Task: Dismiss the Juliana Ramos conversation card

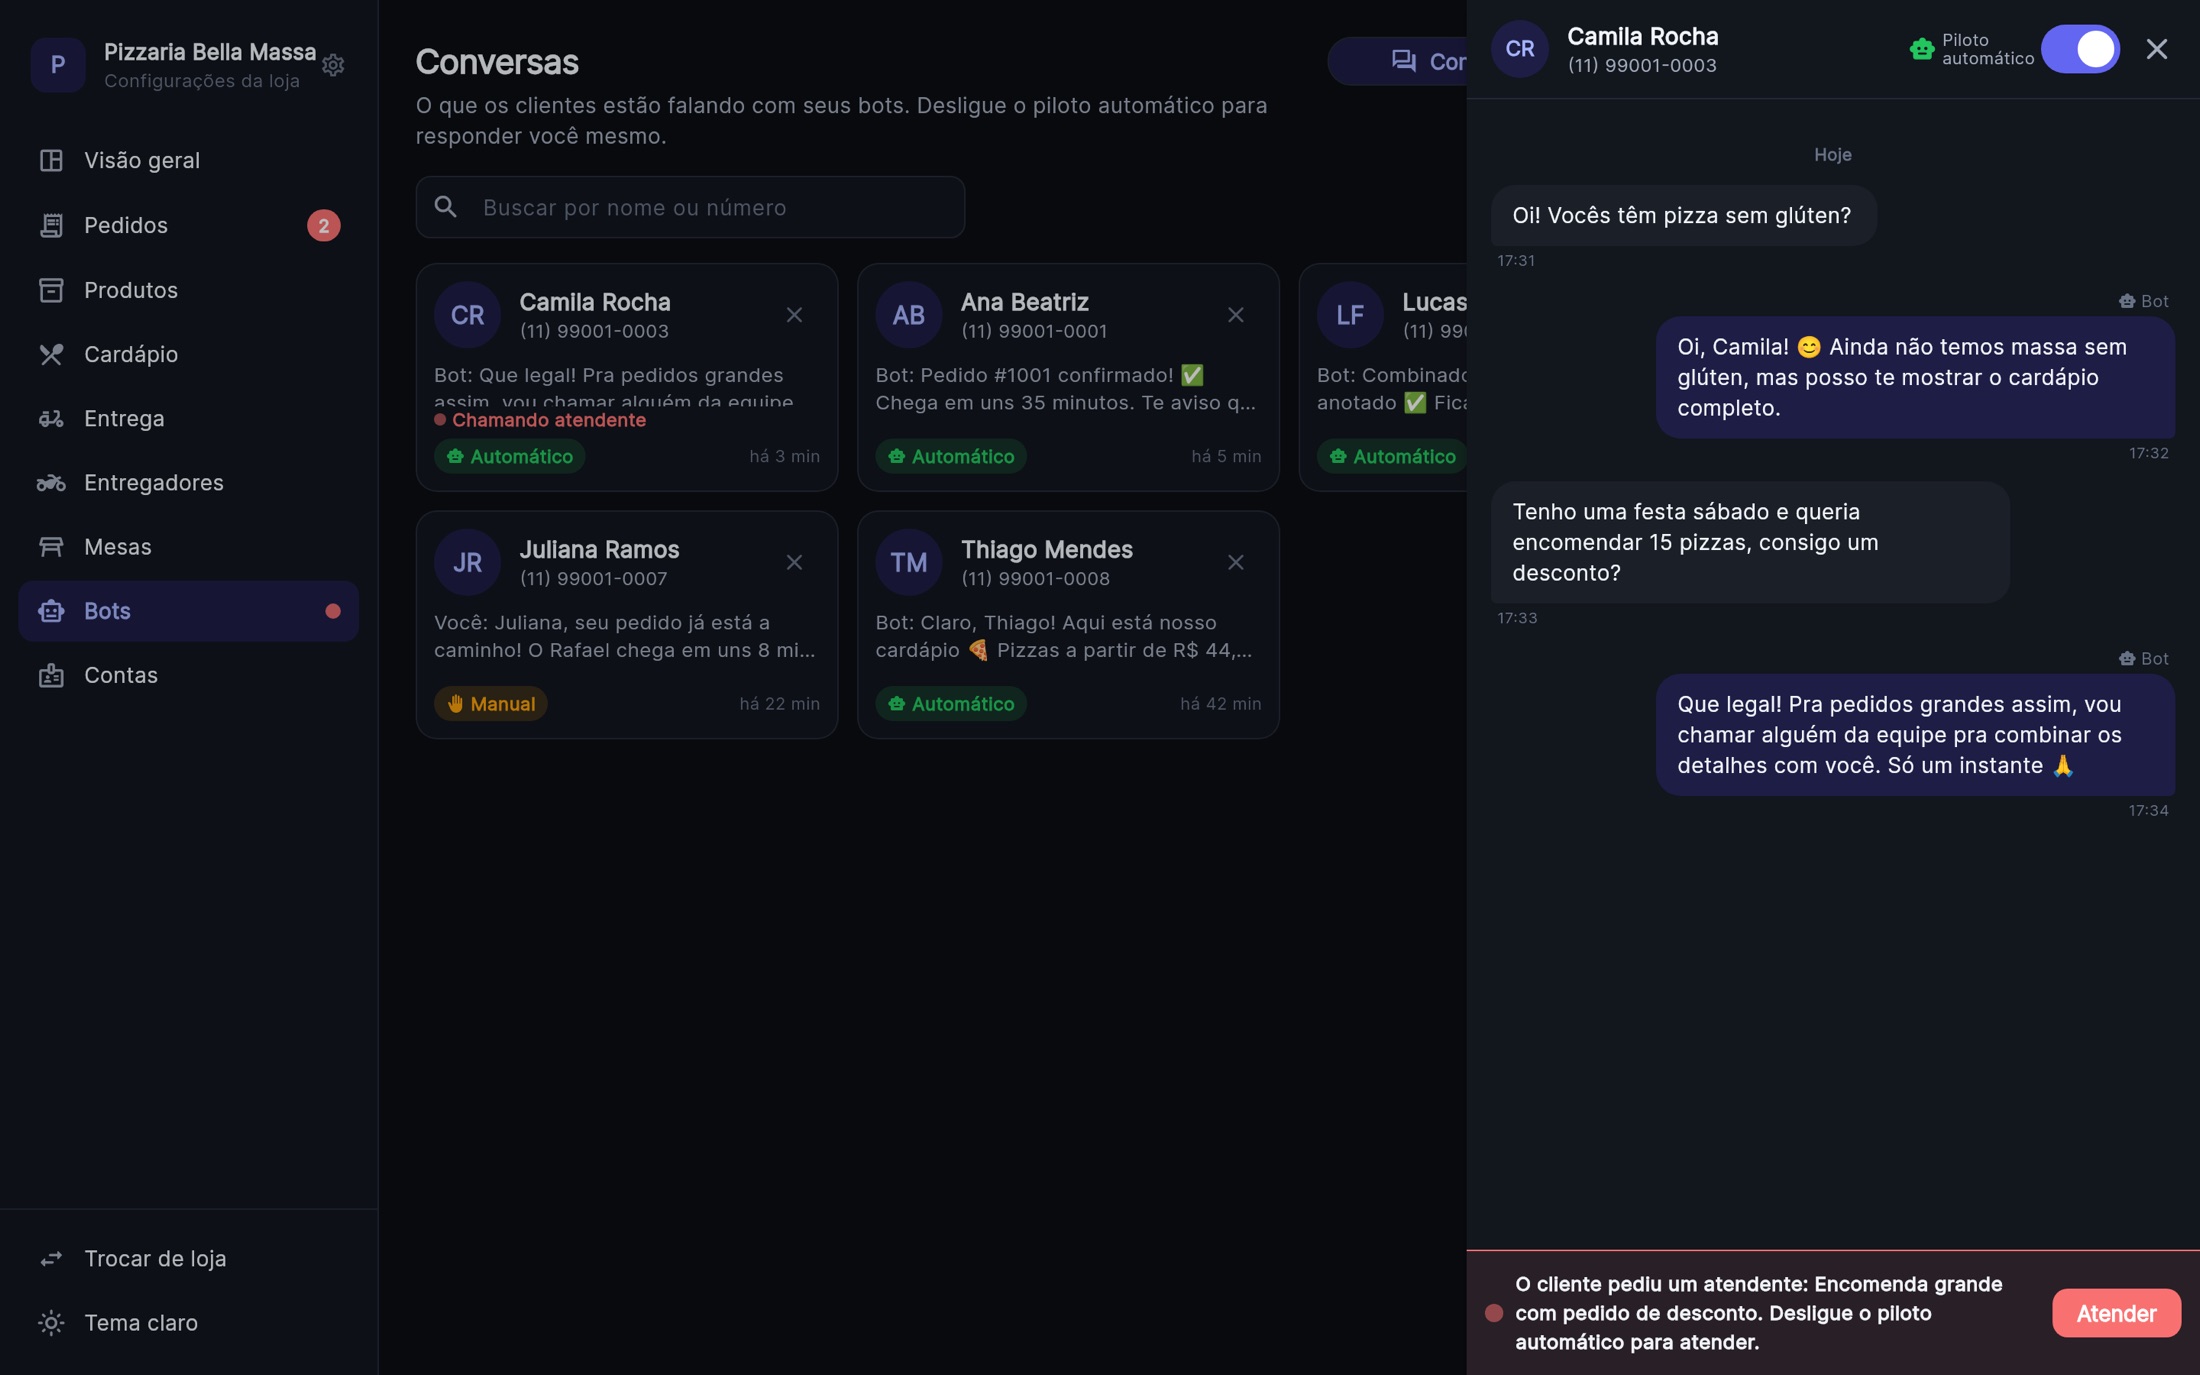Action: coord(794,562)
